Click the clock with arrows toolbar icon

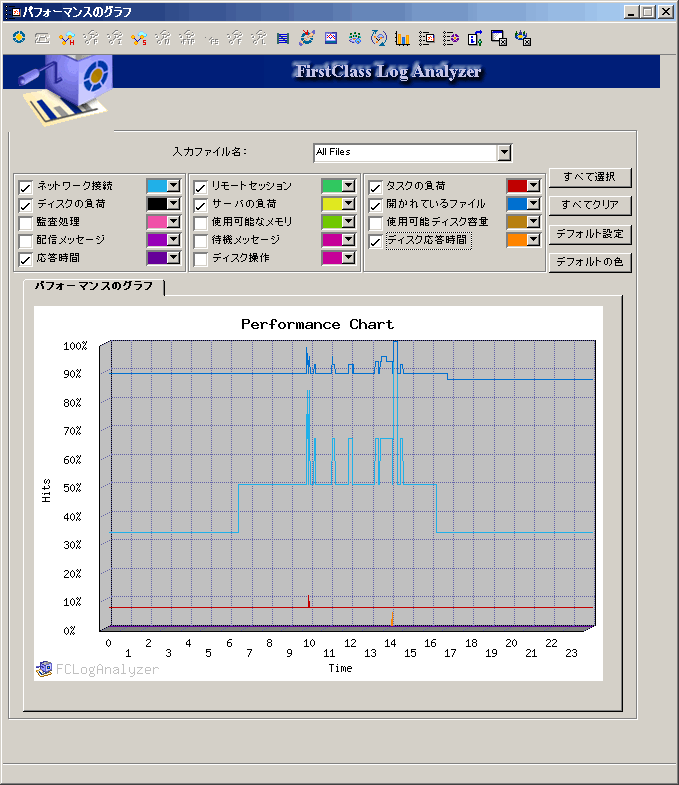tap(379, 39)
